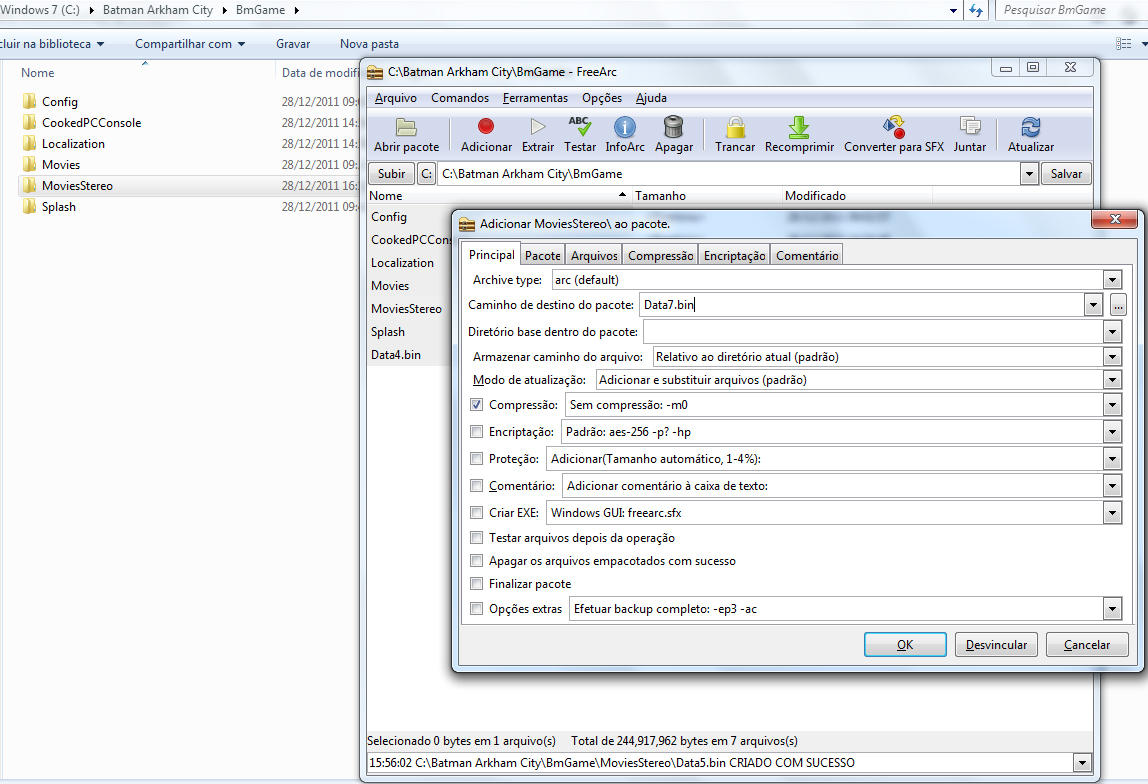Click the FreeArc title bar app icon
1148x784 pixels.
[x=375, y=72]
